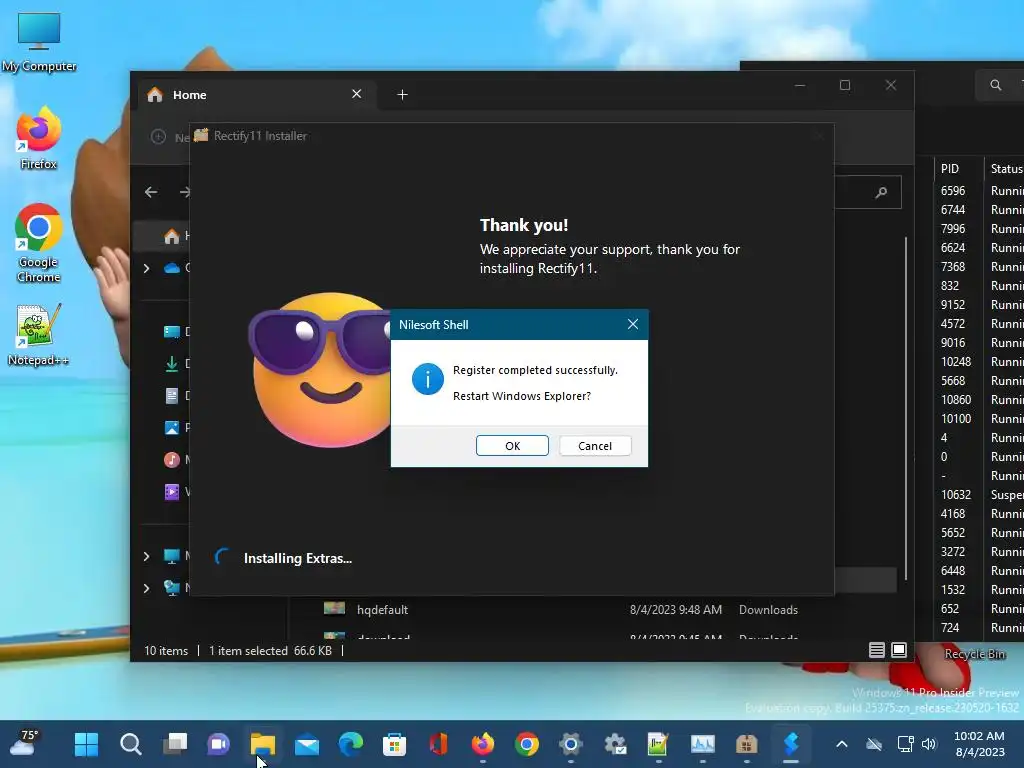
Task: Cancel the Nilesoft Shell restart prompt
Action: coord(594,445)
